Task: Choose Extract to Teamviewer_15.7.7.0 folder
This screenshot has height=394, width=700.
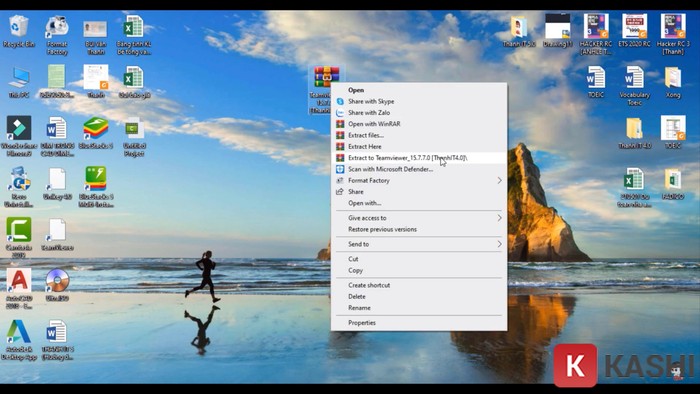Action: point(419,158)
